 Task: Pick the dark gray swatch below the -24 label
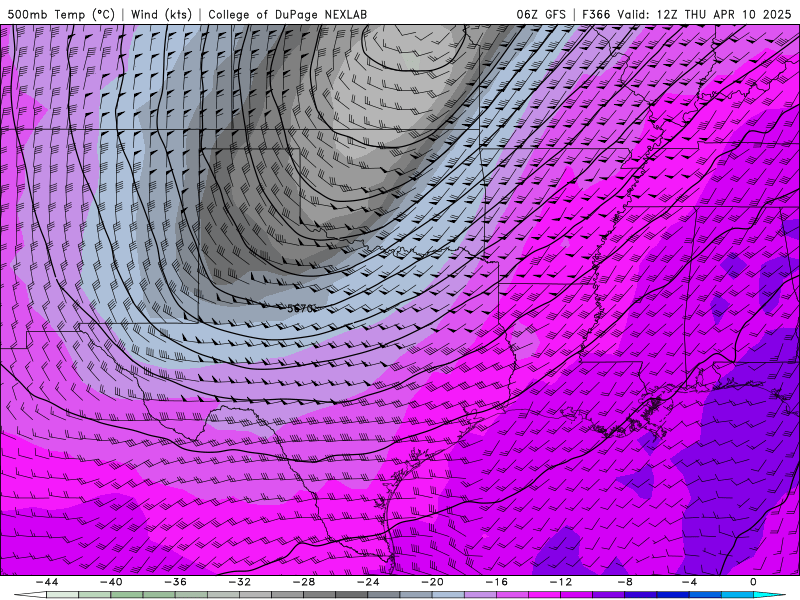click(352, 595)
